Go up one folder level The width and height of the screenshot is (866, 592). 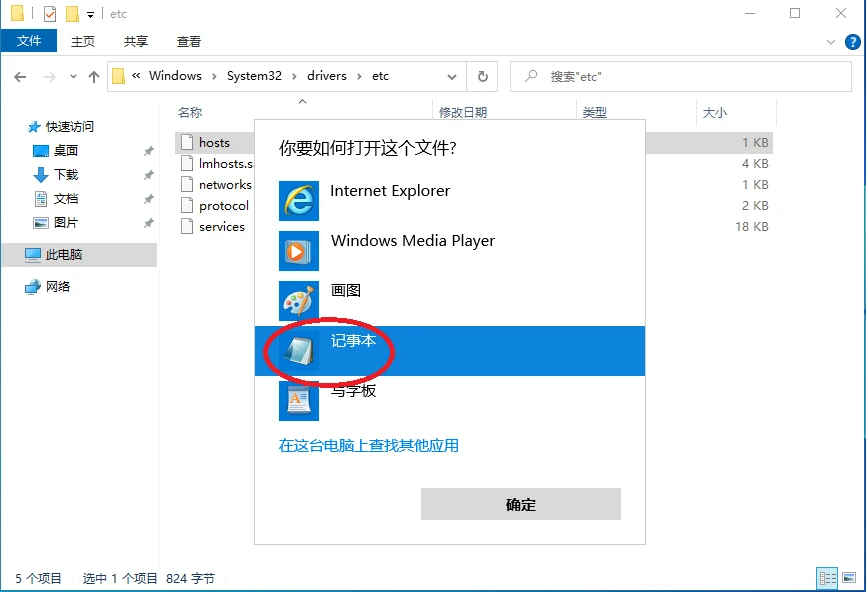click(94, 77)
